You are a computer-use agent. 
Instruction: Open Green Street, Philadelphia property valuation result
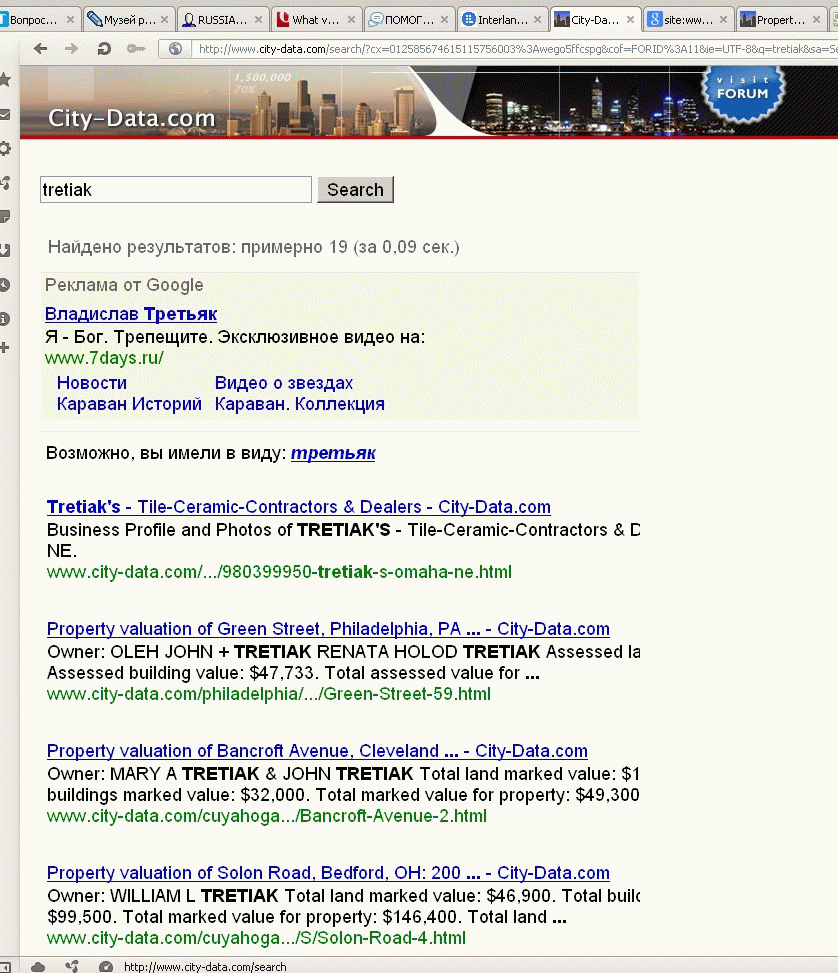click(x=328, y=629)
